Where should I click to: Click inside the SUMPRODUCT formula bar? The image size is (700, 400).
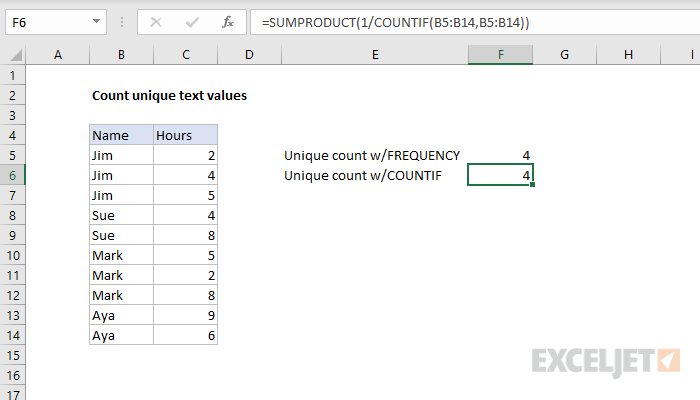[x=475, y=22]
